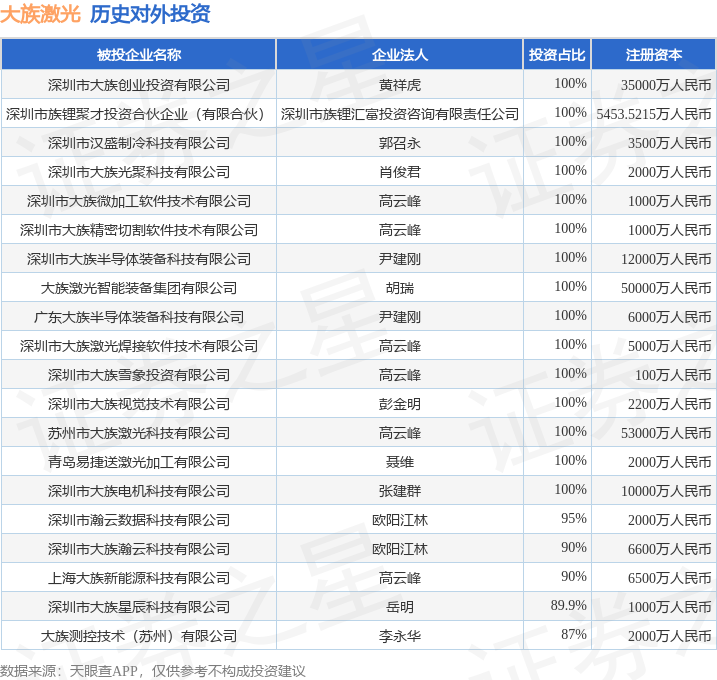
Task: Click legal representative 李永华
Action: pyautogui.click(x=399, y=636)
